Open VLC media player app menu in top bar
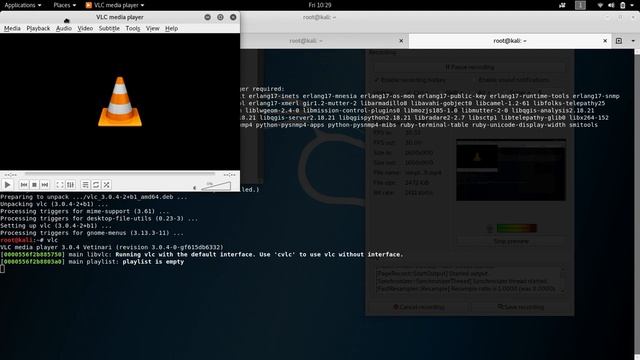 tap(115, 5)
